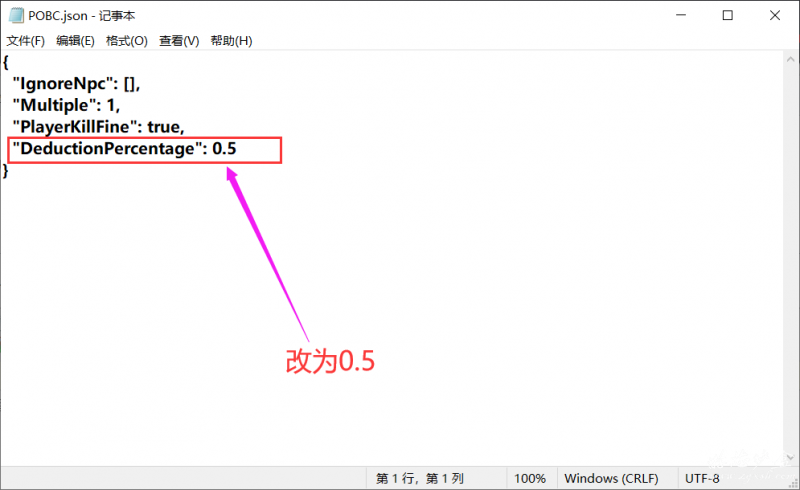Screen dimensions: 800x490
Task: Place cursor after the 0.5 value
Action: [x=237, y=150]
